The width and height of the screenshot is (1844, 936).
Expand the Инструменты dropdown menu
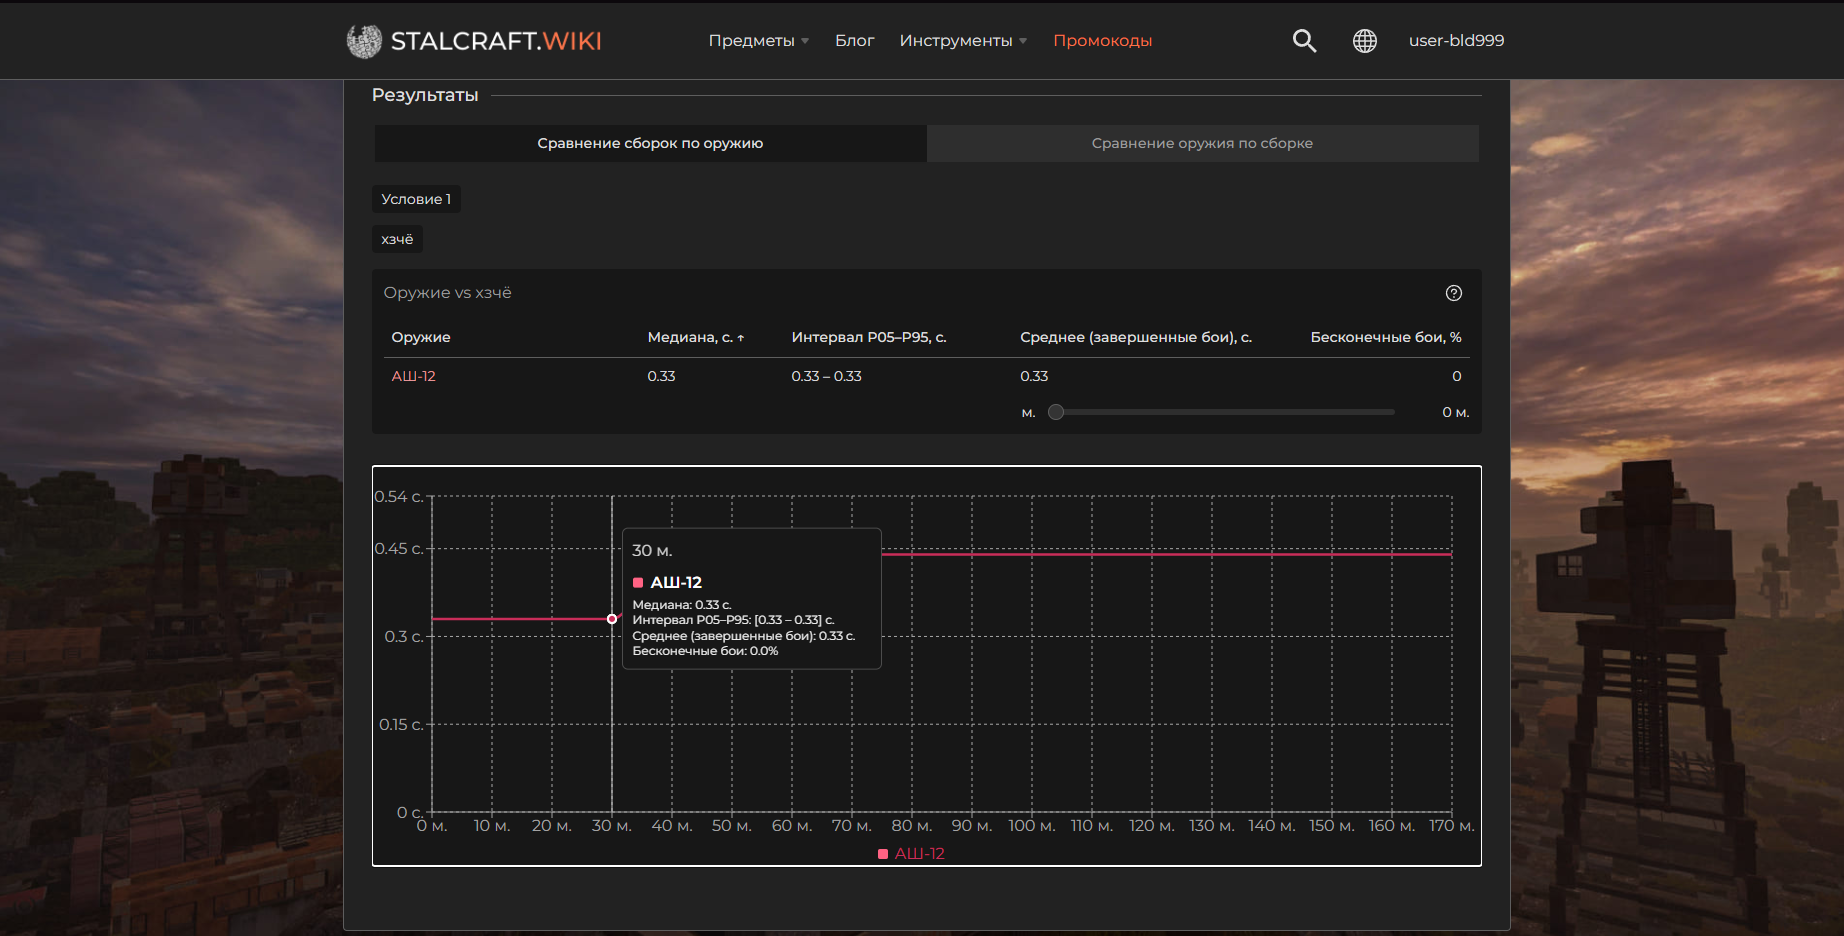point(962,41)
